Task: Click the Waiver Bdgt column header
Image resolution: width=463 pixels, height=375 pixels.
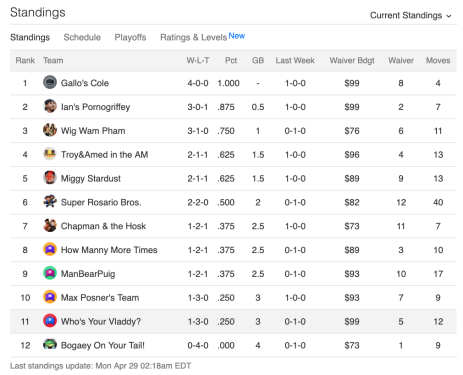Action: pos(352,60)
